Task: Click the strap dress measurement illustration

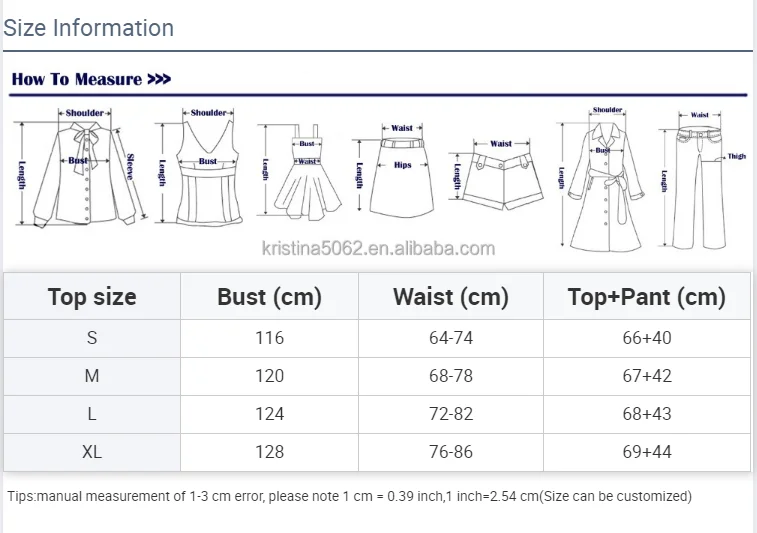Action: (x=300, y=171)
